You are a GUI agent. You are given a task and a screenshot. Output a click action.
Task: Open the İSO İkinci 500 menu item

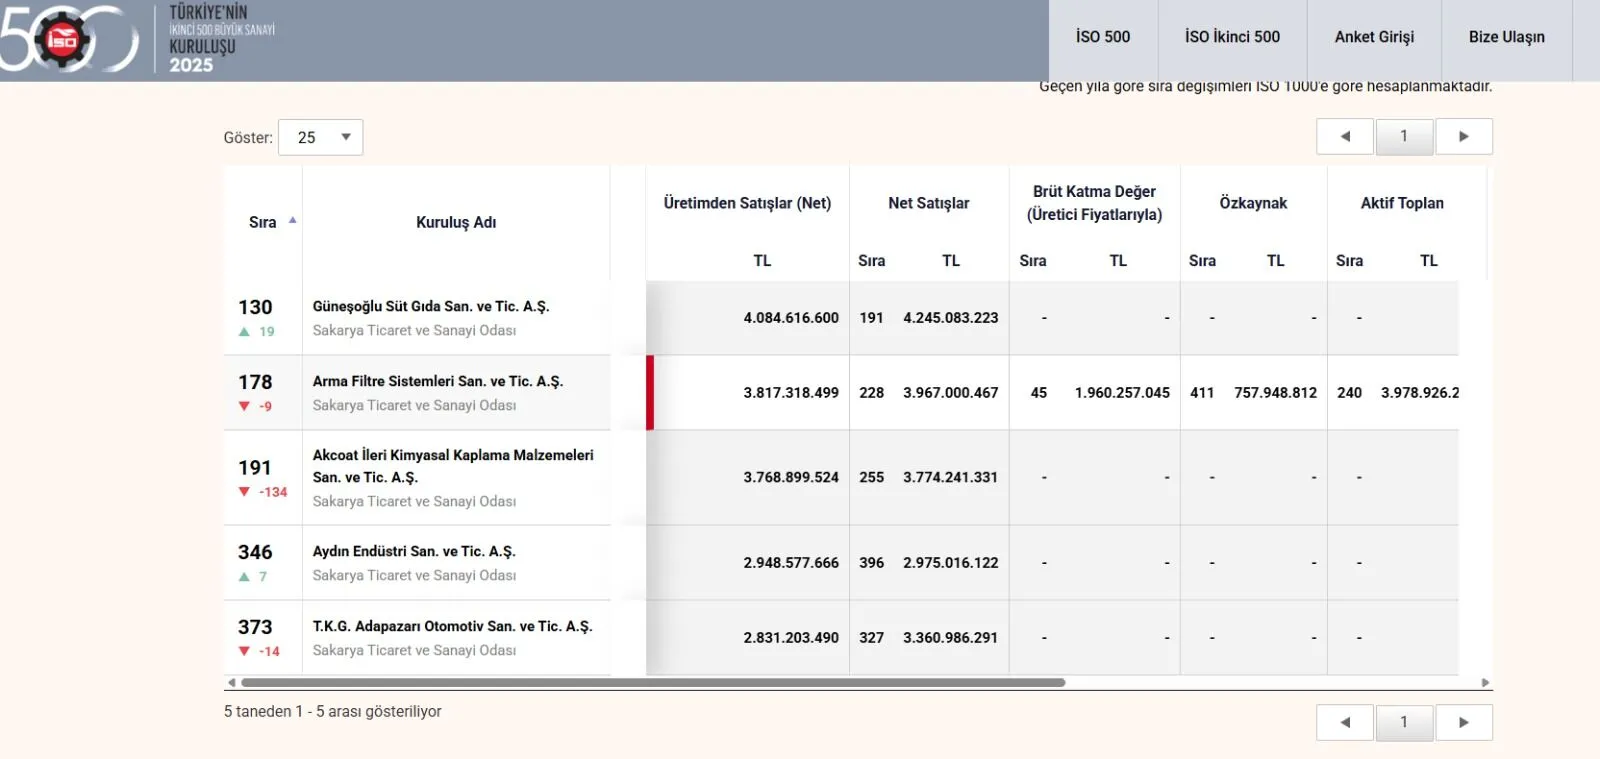pos(1232,37)
